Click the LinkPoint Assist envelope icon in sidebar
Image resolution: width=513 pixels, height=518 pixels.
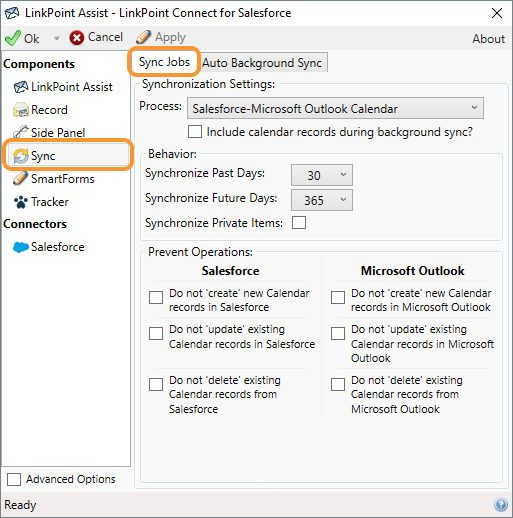coord(21,87)
